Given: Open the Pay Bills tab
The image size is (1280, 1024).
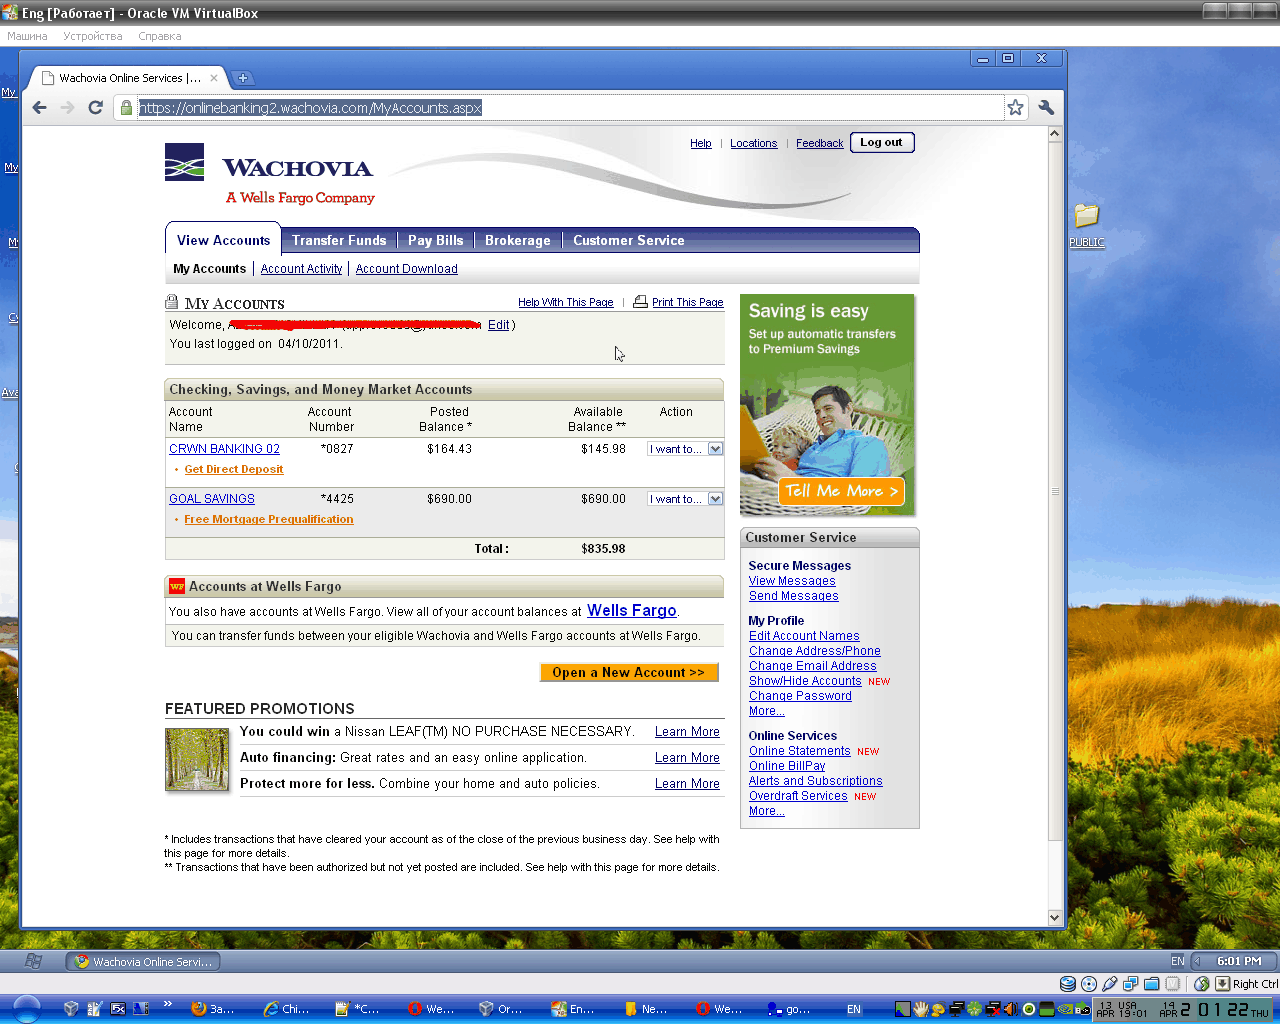Looking at the screenshot, I should click(436, 240).
